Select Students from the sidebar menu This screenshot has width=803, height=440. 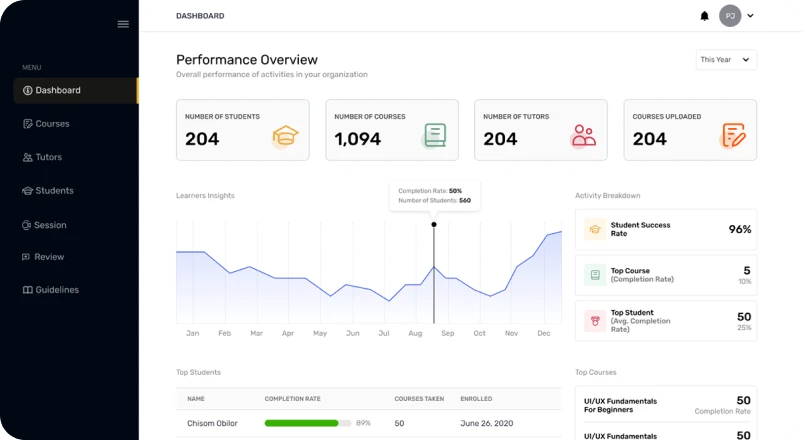tap(54, 190)
